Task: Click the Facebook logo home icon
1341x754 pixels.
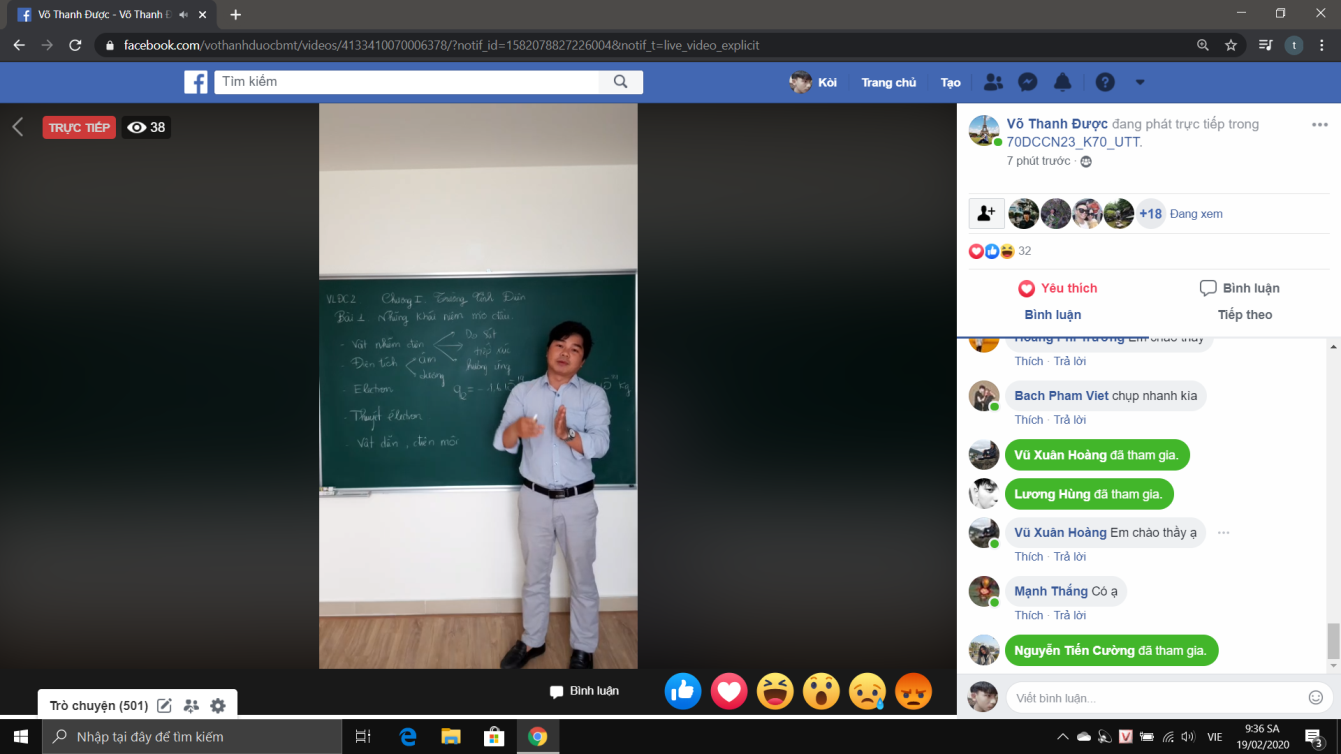Action: [x=196, y=82]
